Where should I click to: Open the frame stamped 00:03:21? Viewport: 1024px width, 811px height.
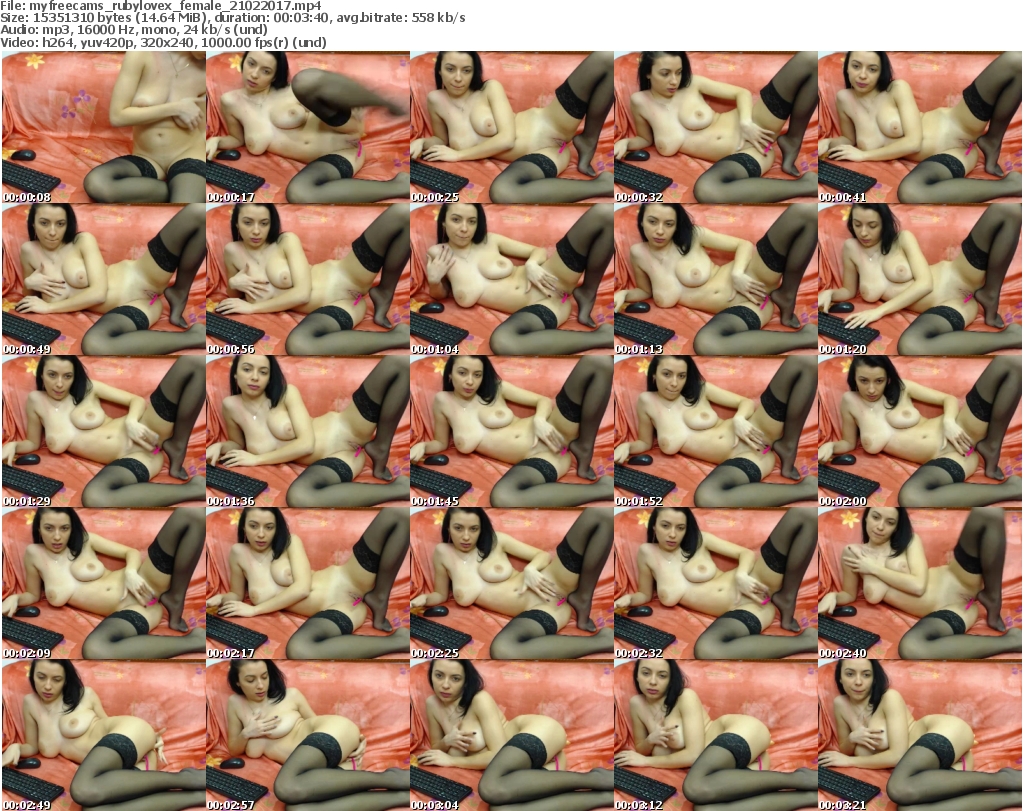pyautogui.click(x=920, y=735)
